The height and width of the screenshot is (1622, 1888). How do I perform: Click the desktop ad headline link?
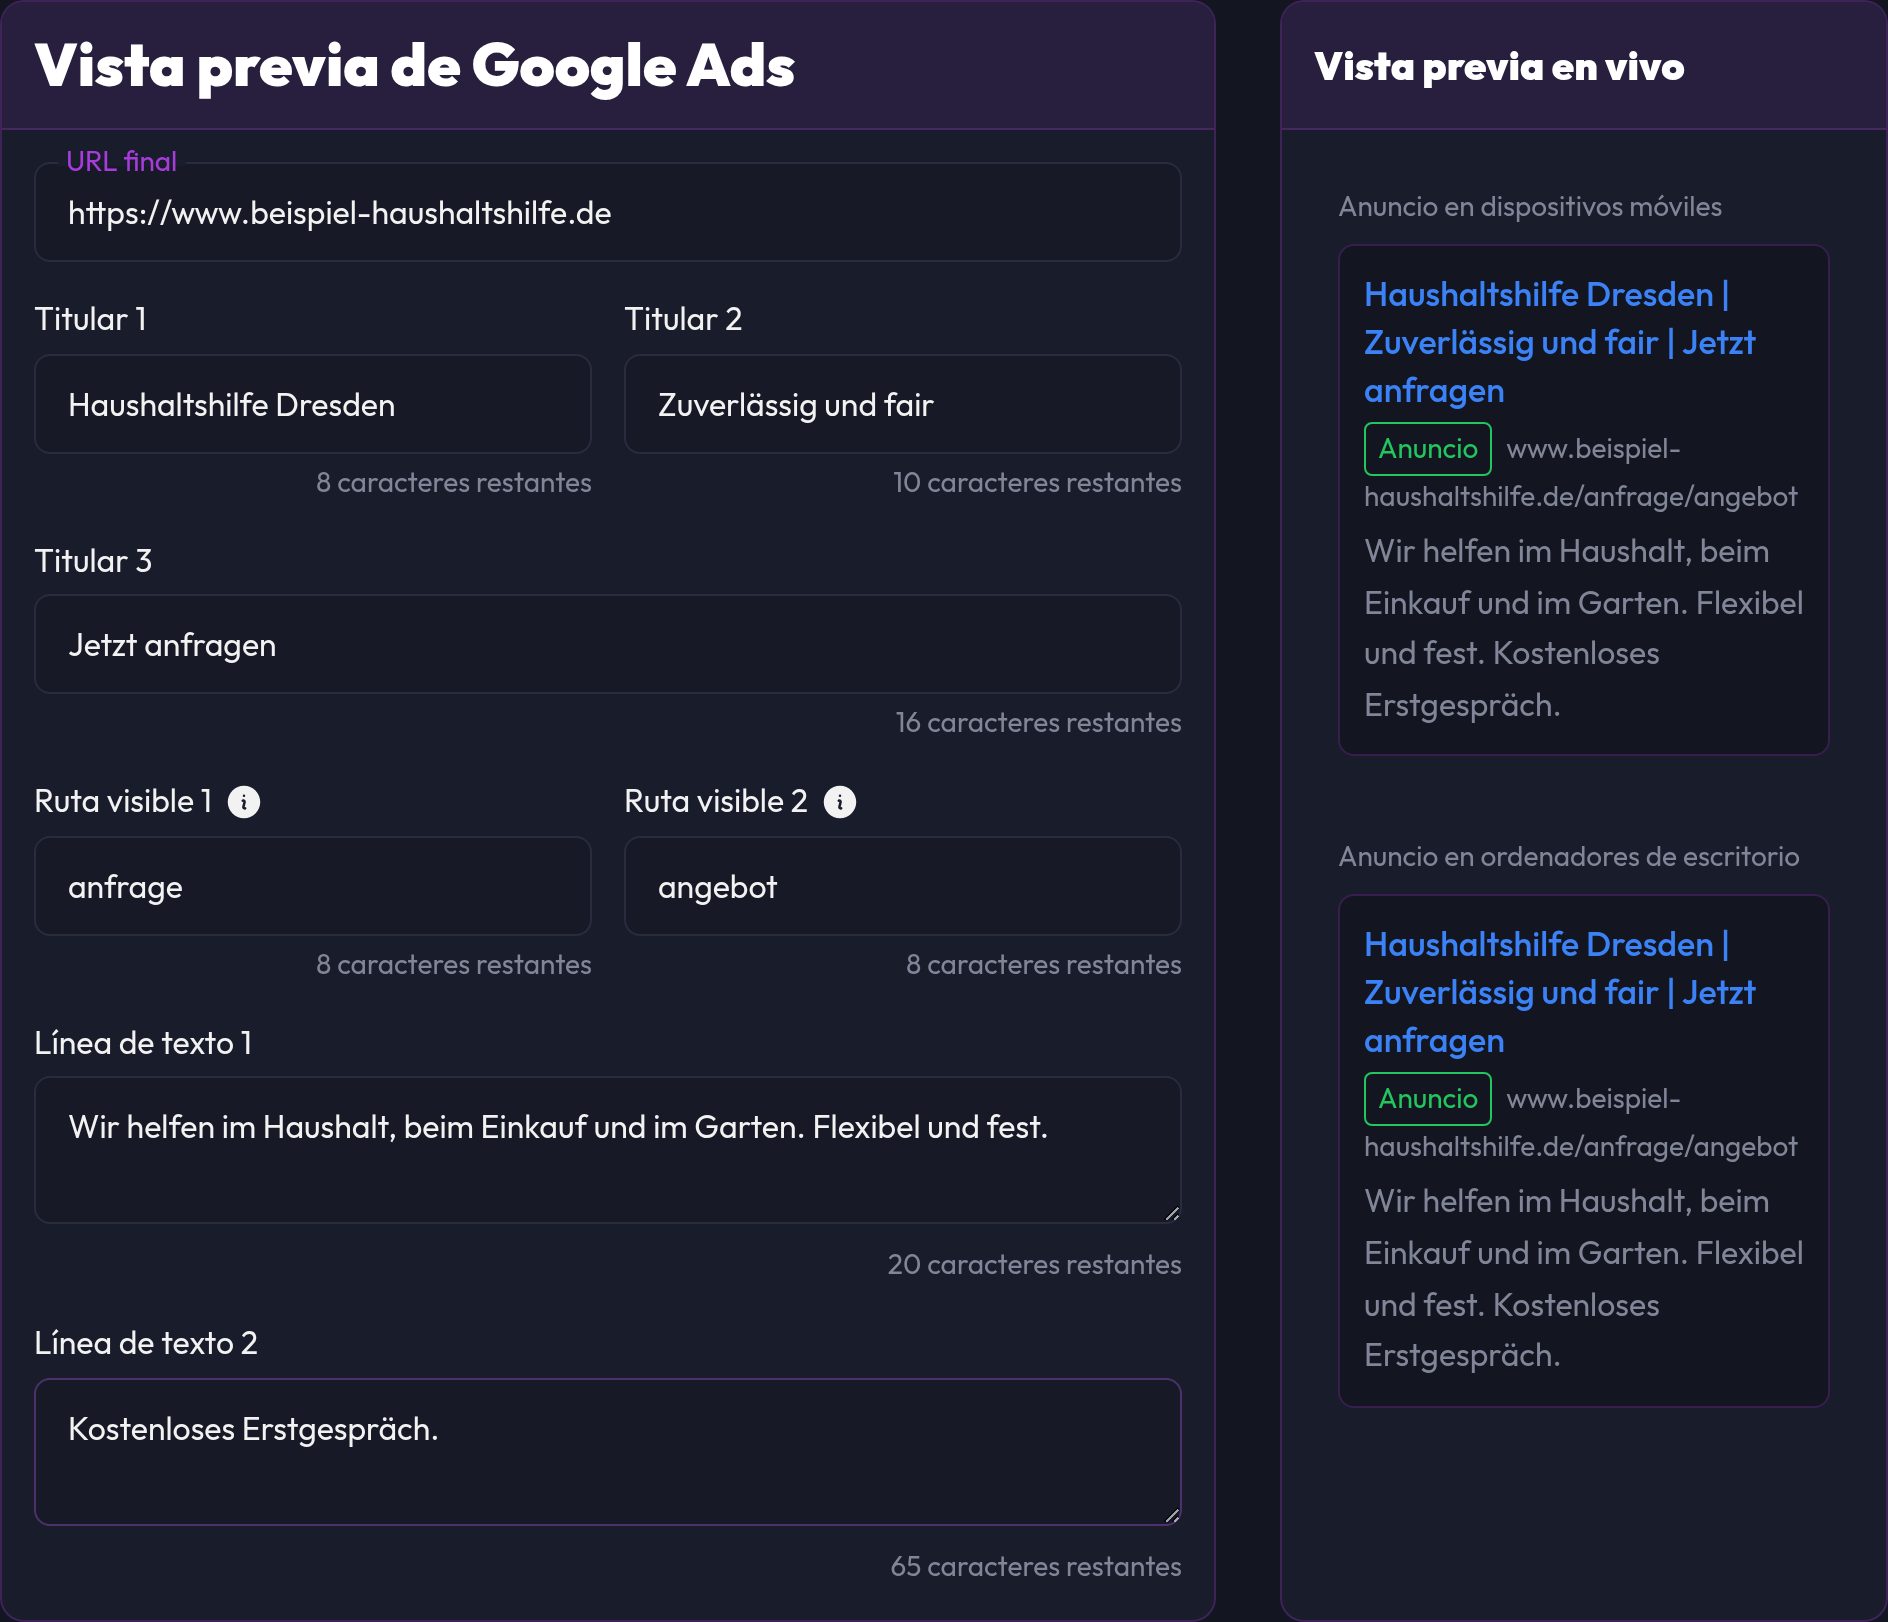click(1559, 993)
